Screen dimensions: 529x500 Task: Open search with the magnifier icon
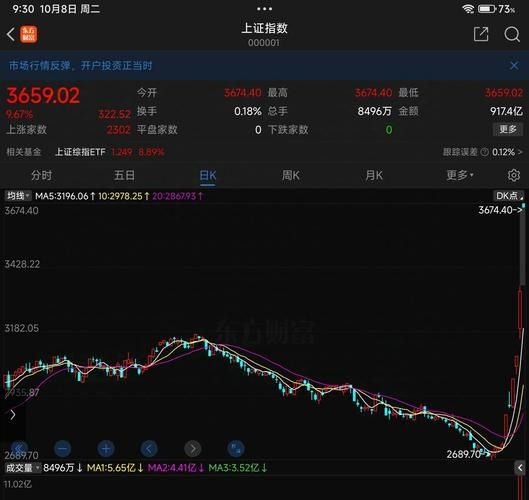[512, 34]
